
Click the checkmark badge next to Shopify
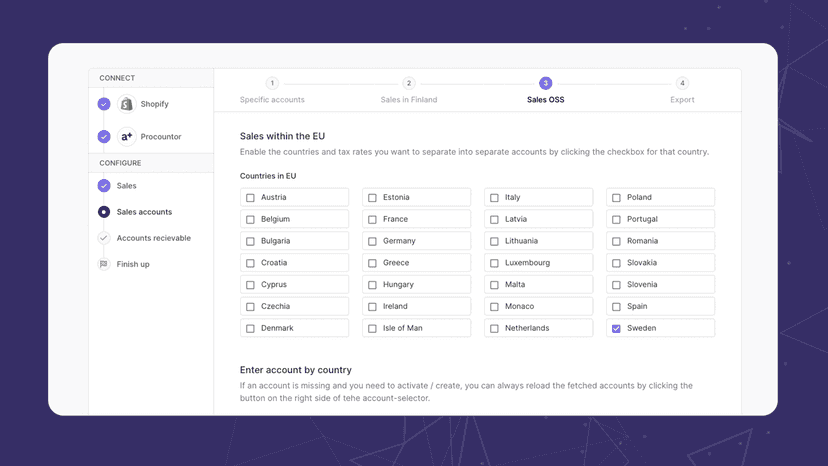coord(104,104)
